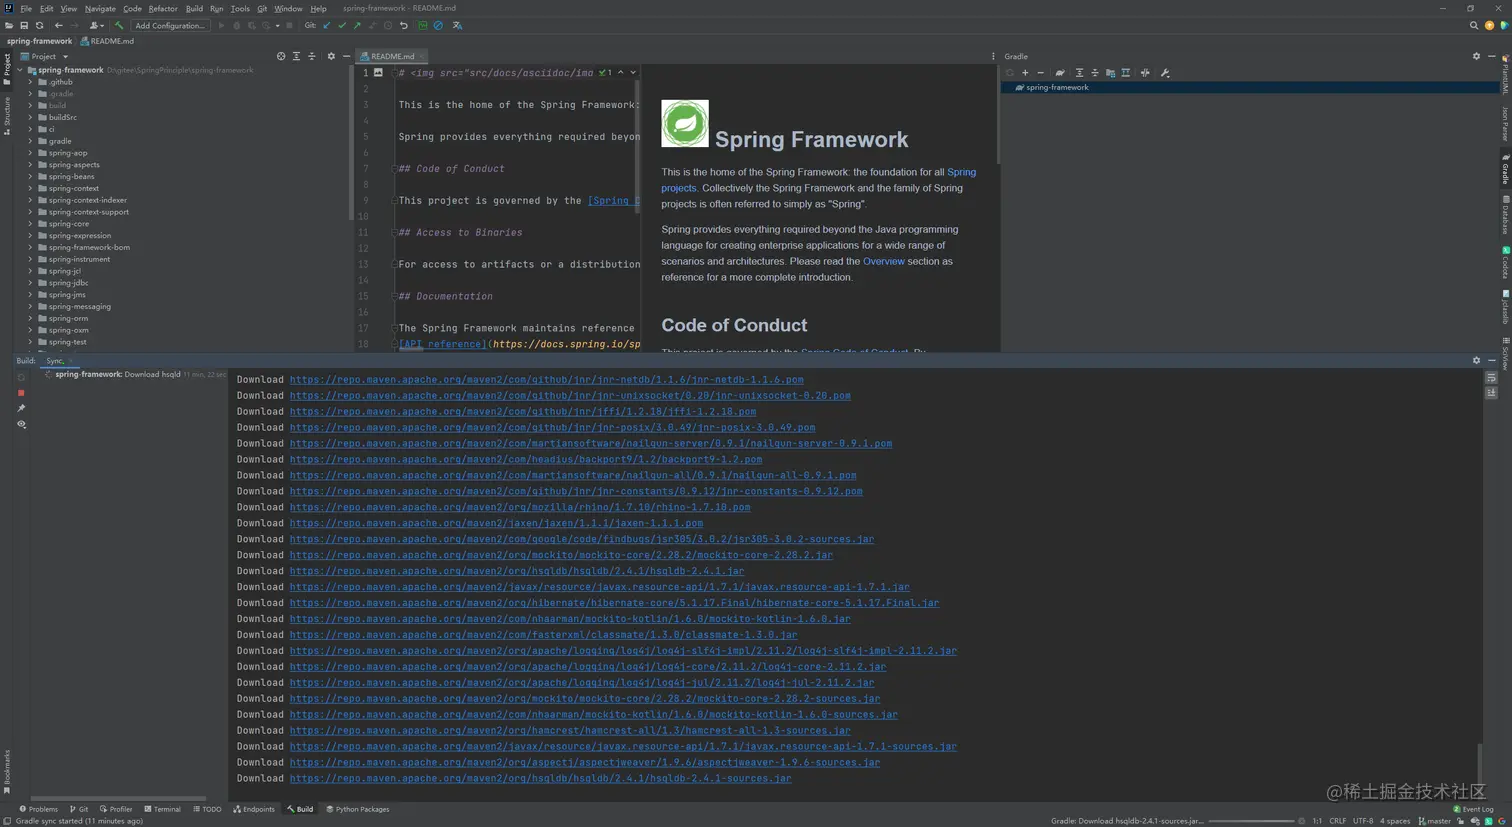The height and width of the screenshot is (827, 1512).
Task: Toggle soft-wrap in the Build output
Action: [x=1491, y=378]
